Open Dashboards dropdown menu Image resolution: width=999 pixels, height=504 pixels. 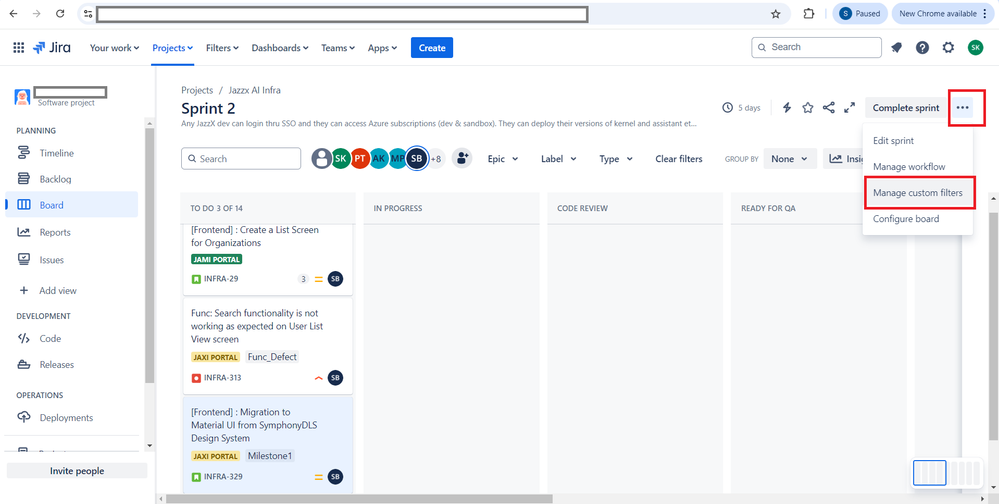280,48
